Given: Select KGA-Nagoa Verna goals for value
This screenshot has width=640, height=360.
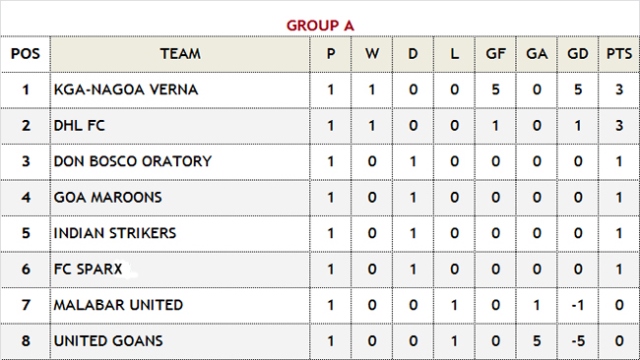Looking at the screenshot, I should [495, 89].
